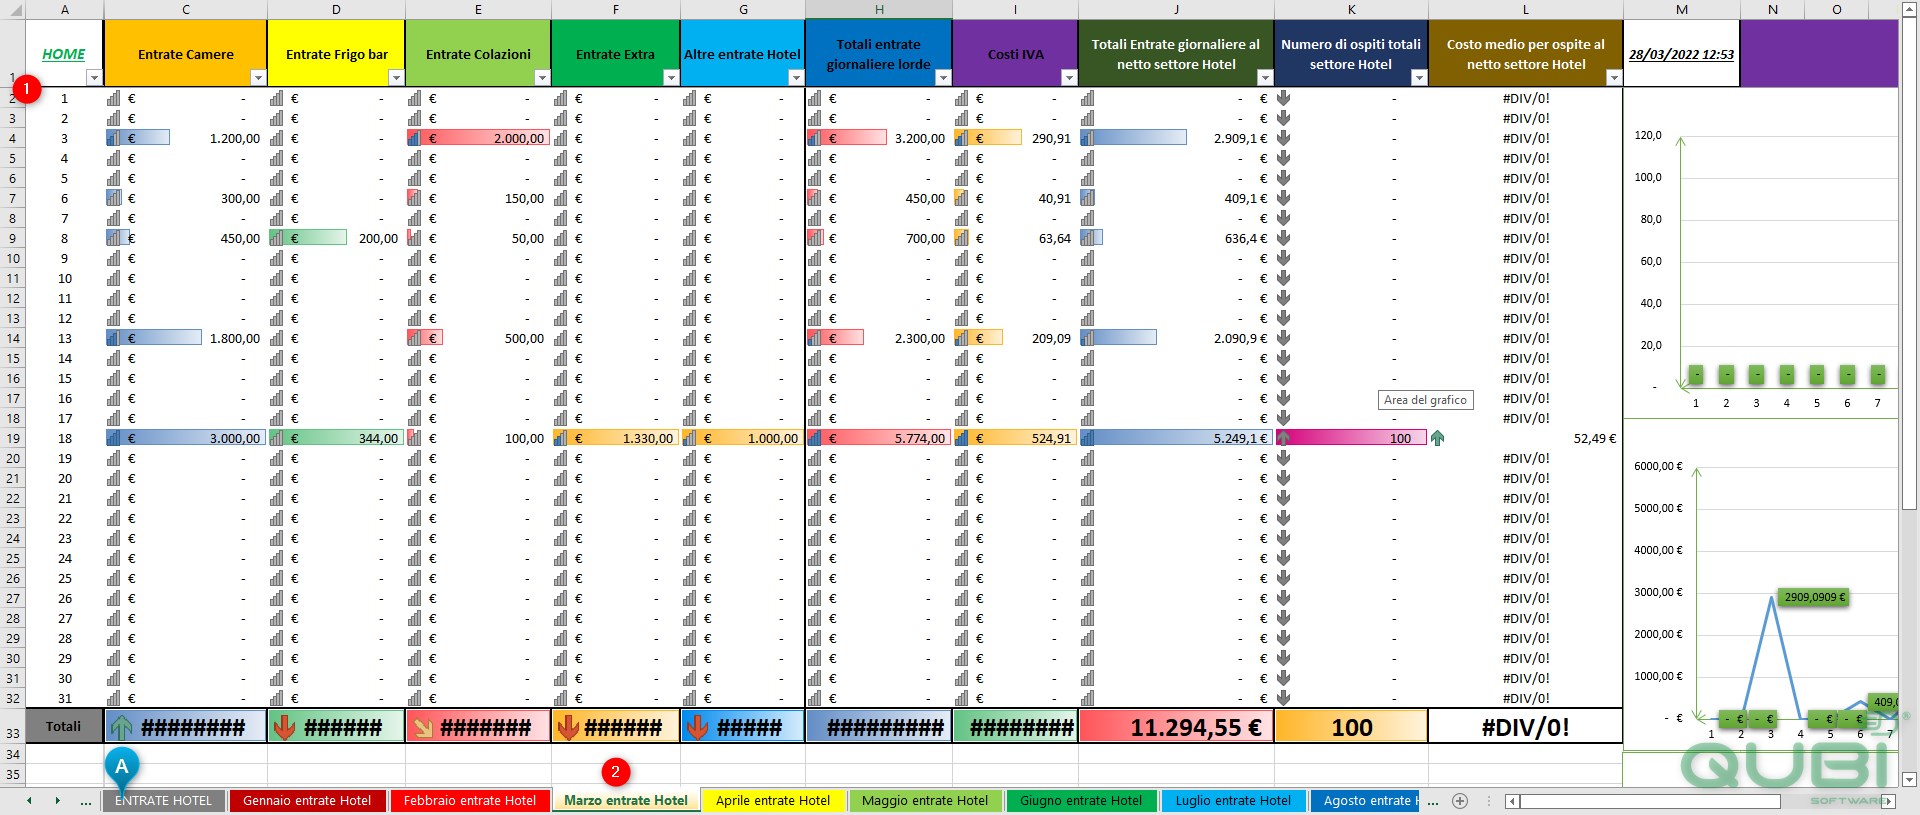Click the 2909,0909 € chart data label

[1814, 597]
